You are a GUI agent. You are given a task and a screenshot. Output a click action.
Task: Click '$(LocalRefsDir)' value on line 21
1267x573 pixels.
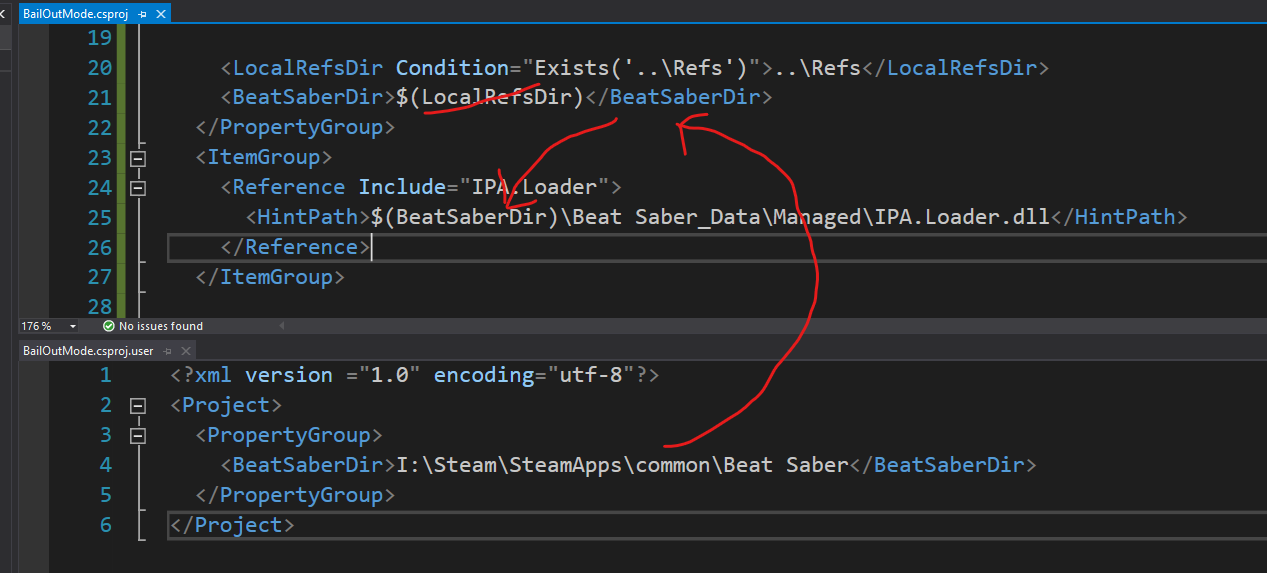[490, 98]
